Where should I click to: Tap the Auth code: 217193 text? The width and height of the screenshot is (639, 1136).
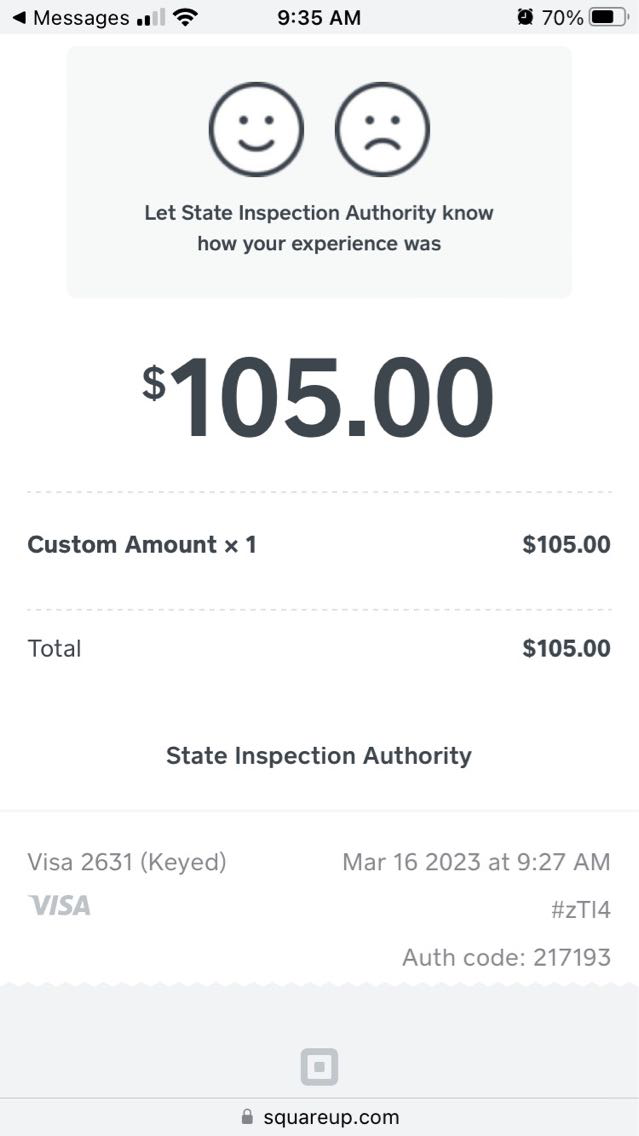pos(506,958)
